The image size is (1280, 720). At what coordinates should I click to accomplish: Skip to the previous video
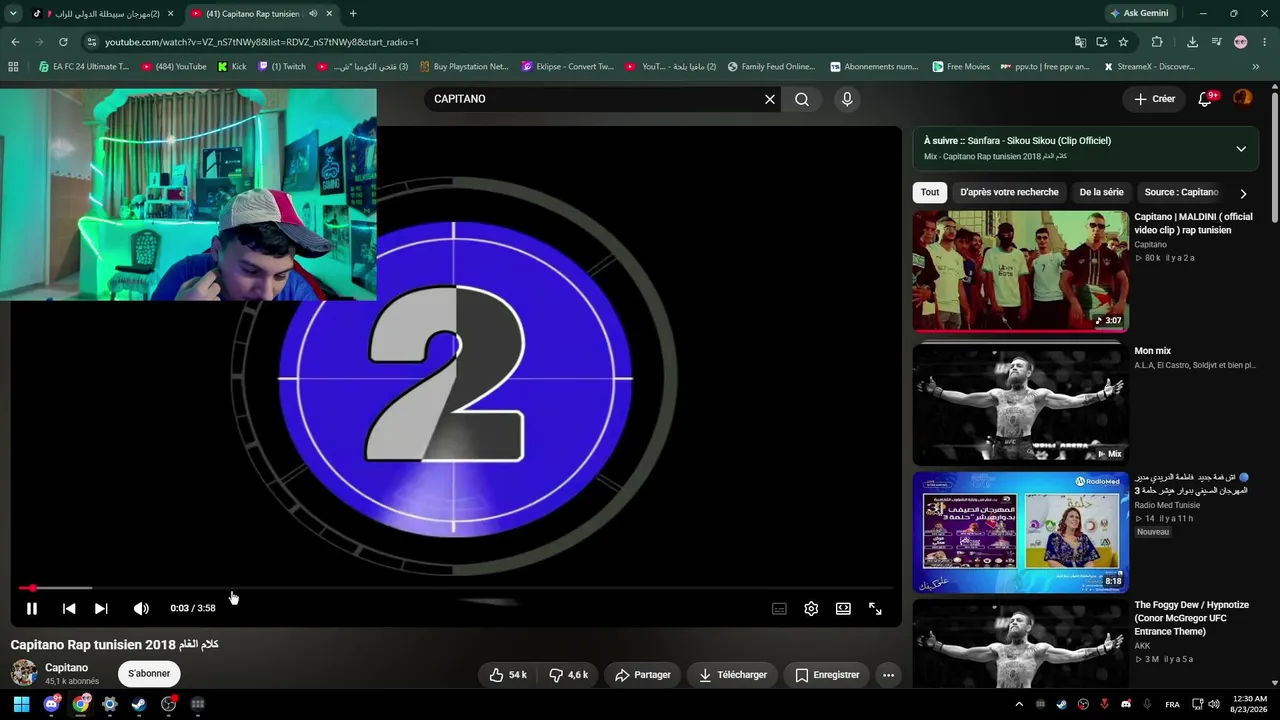click(69, 608)
